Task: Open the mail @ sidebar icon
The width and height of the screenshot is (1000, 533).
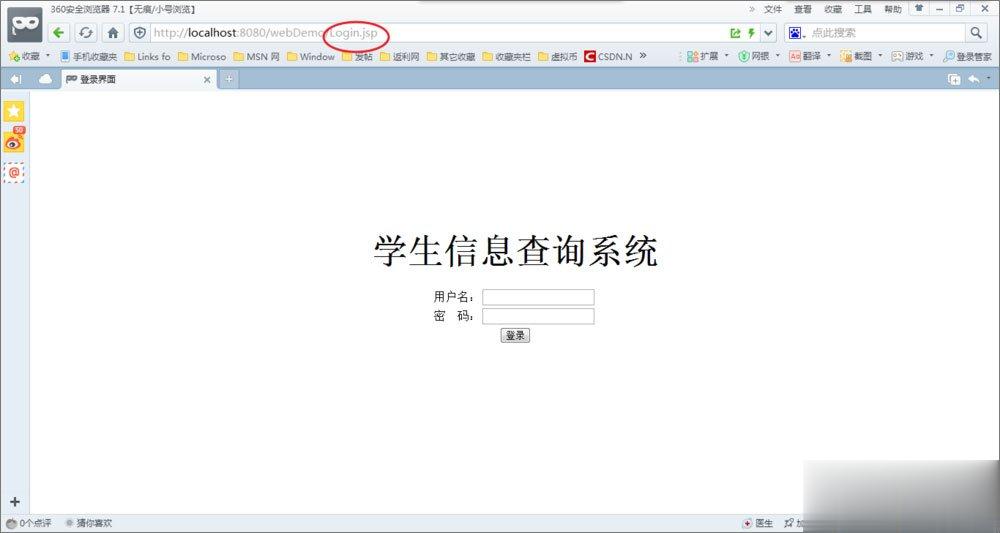Action: [14, 172]
